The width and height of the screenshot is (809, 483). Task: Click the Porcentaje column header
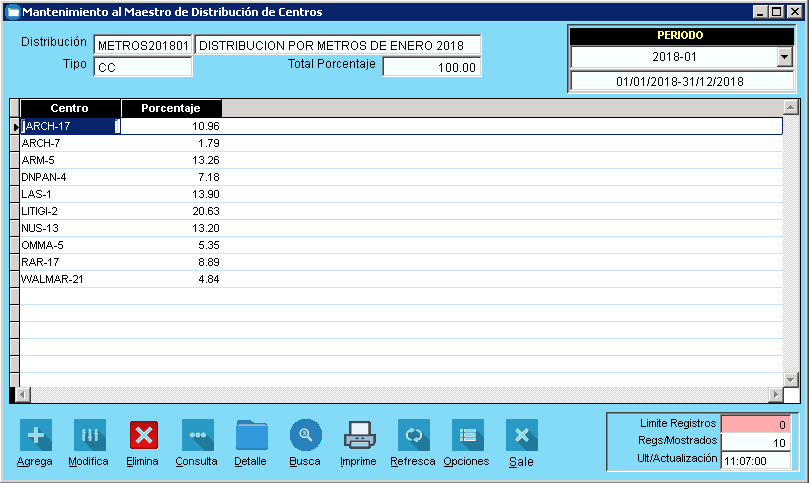pos(171,108)
